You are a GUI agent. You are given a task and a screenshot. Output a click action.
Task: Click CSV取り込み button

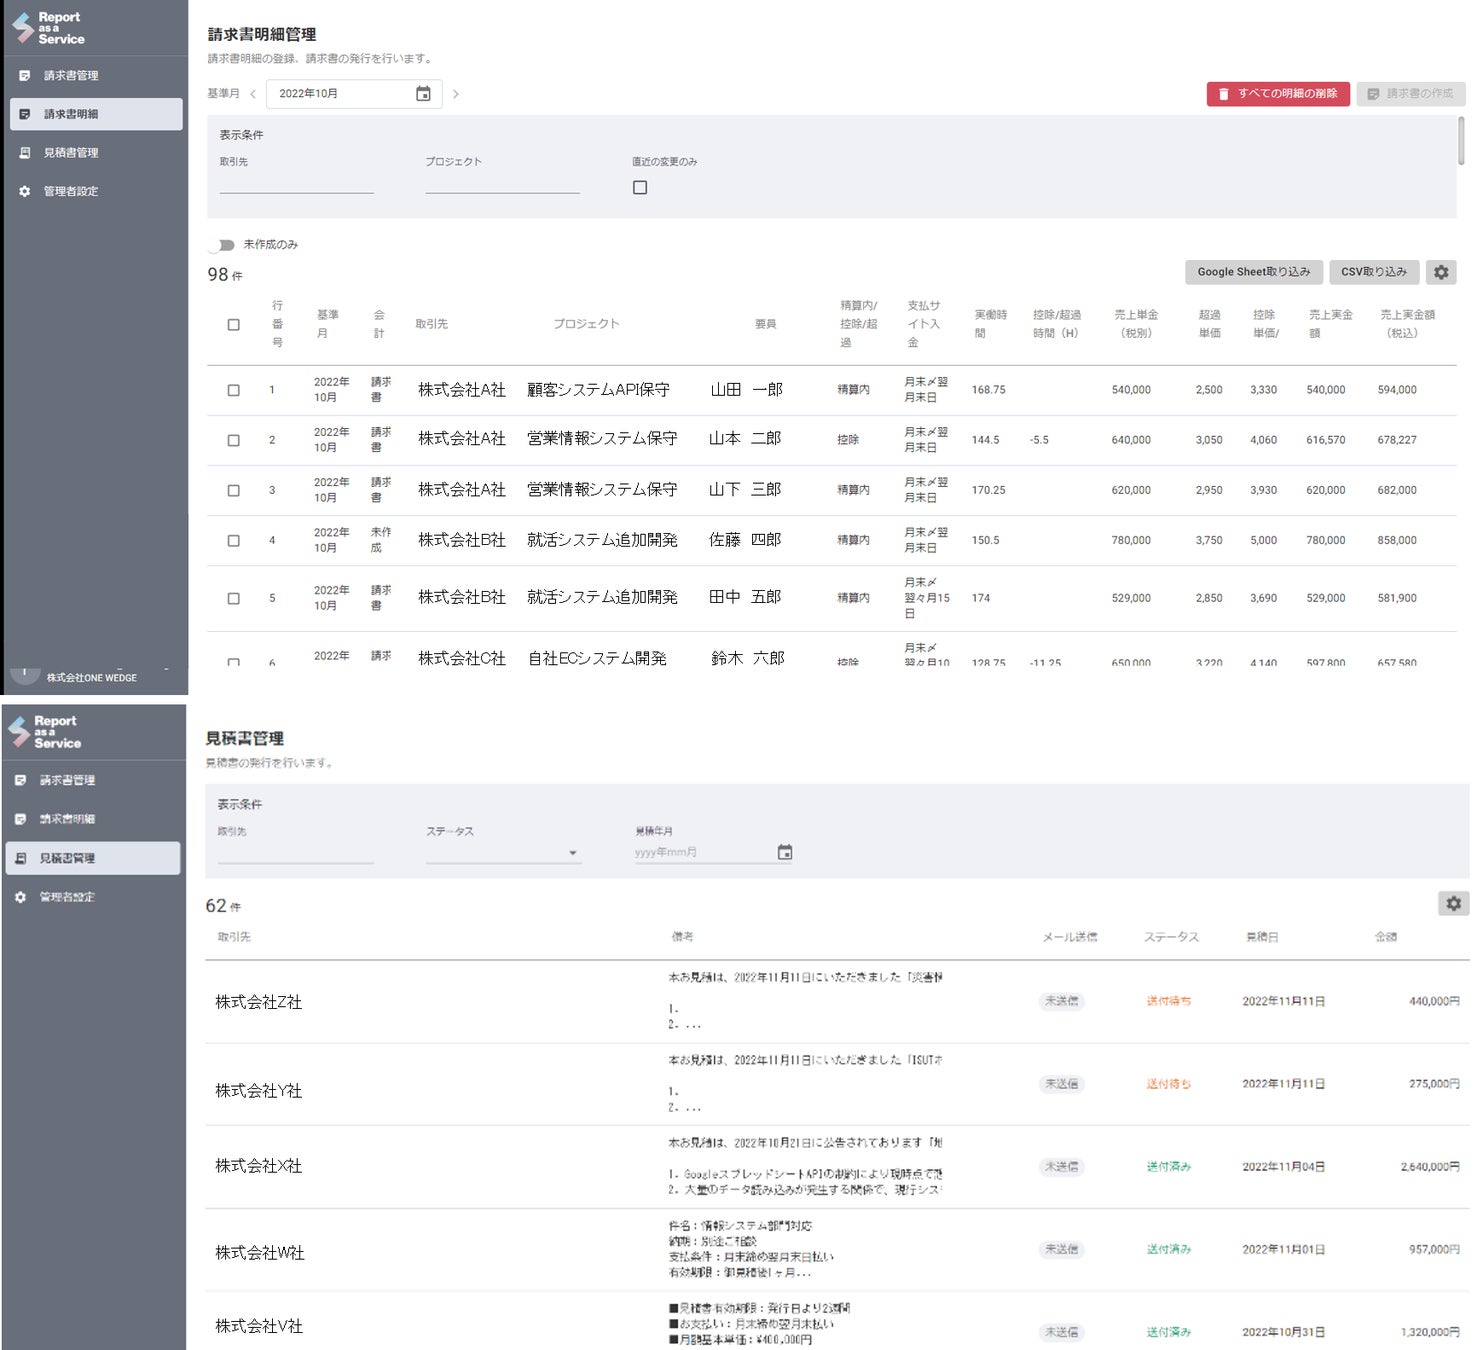[x=1374, y=272]
